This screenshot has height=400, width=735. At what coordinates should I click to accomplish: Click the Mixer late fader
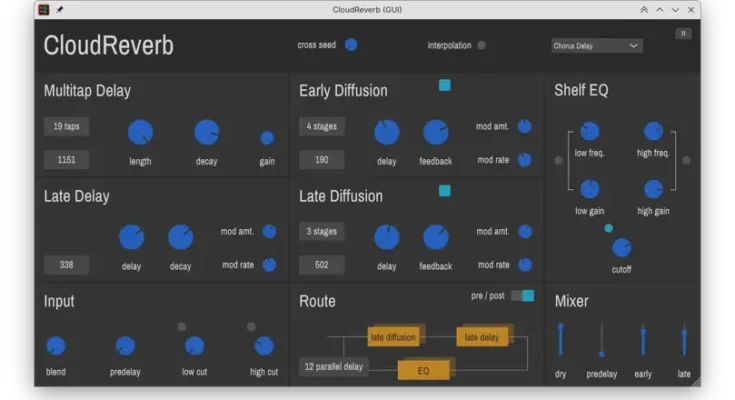click(684, 340)
